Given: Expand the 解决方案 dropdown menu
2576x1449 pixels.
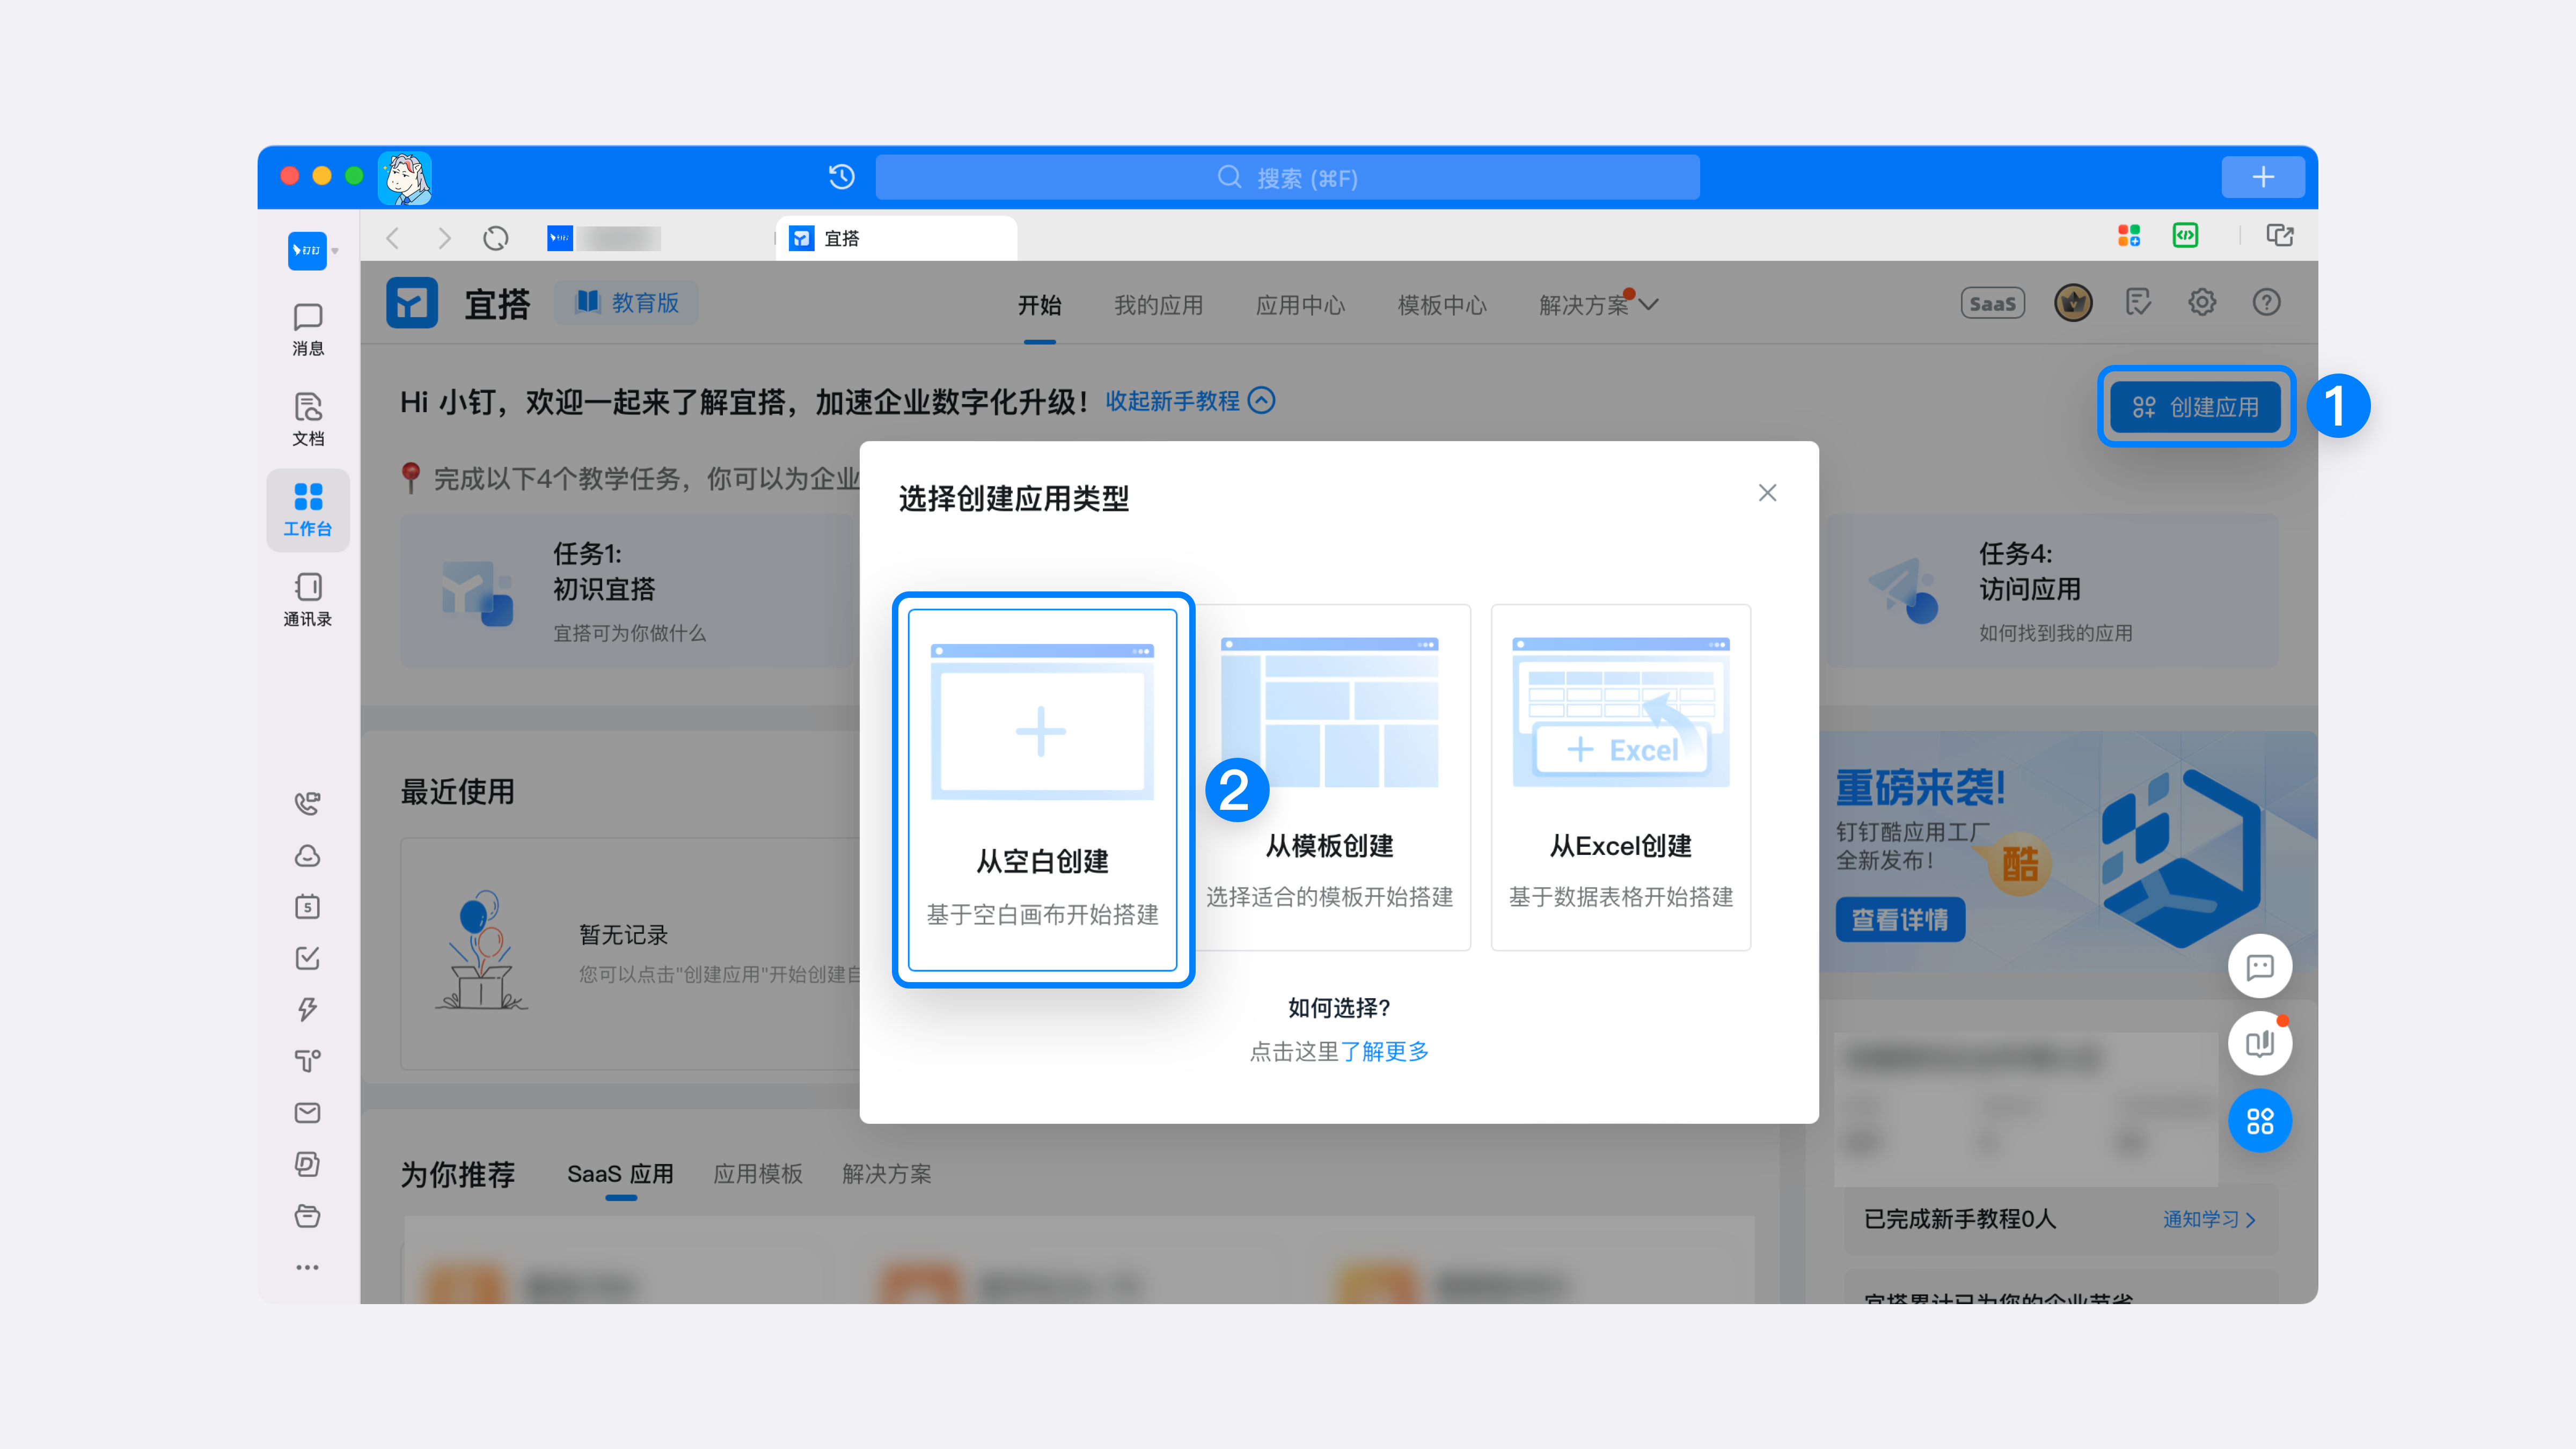Looking at the screenshot, I should coord(1599,305).
